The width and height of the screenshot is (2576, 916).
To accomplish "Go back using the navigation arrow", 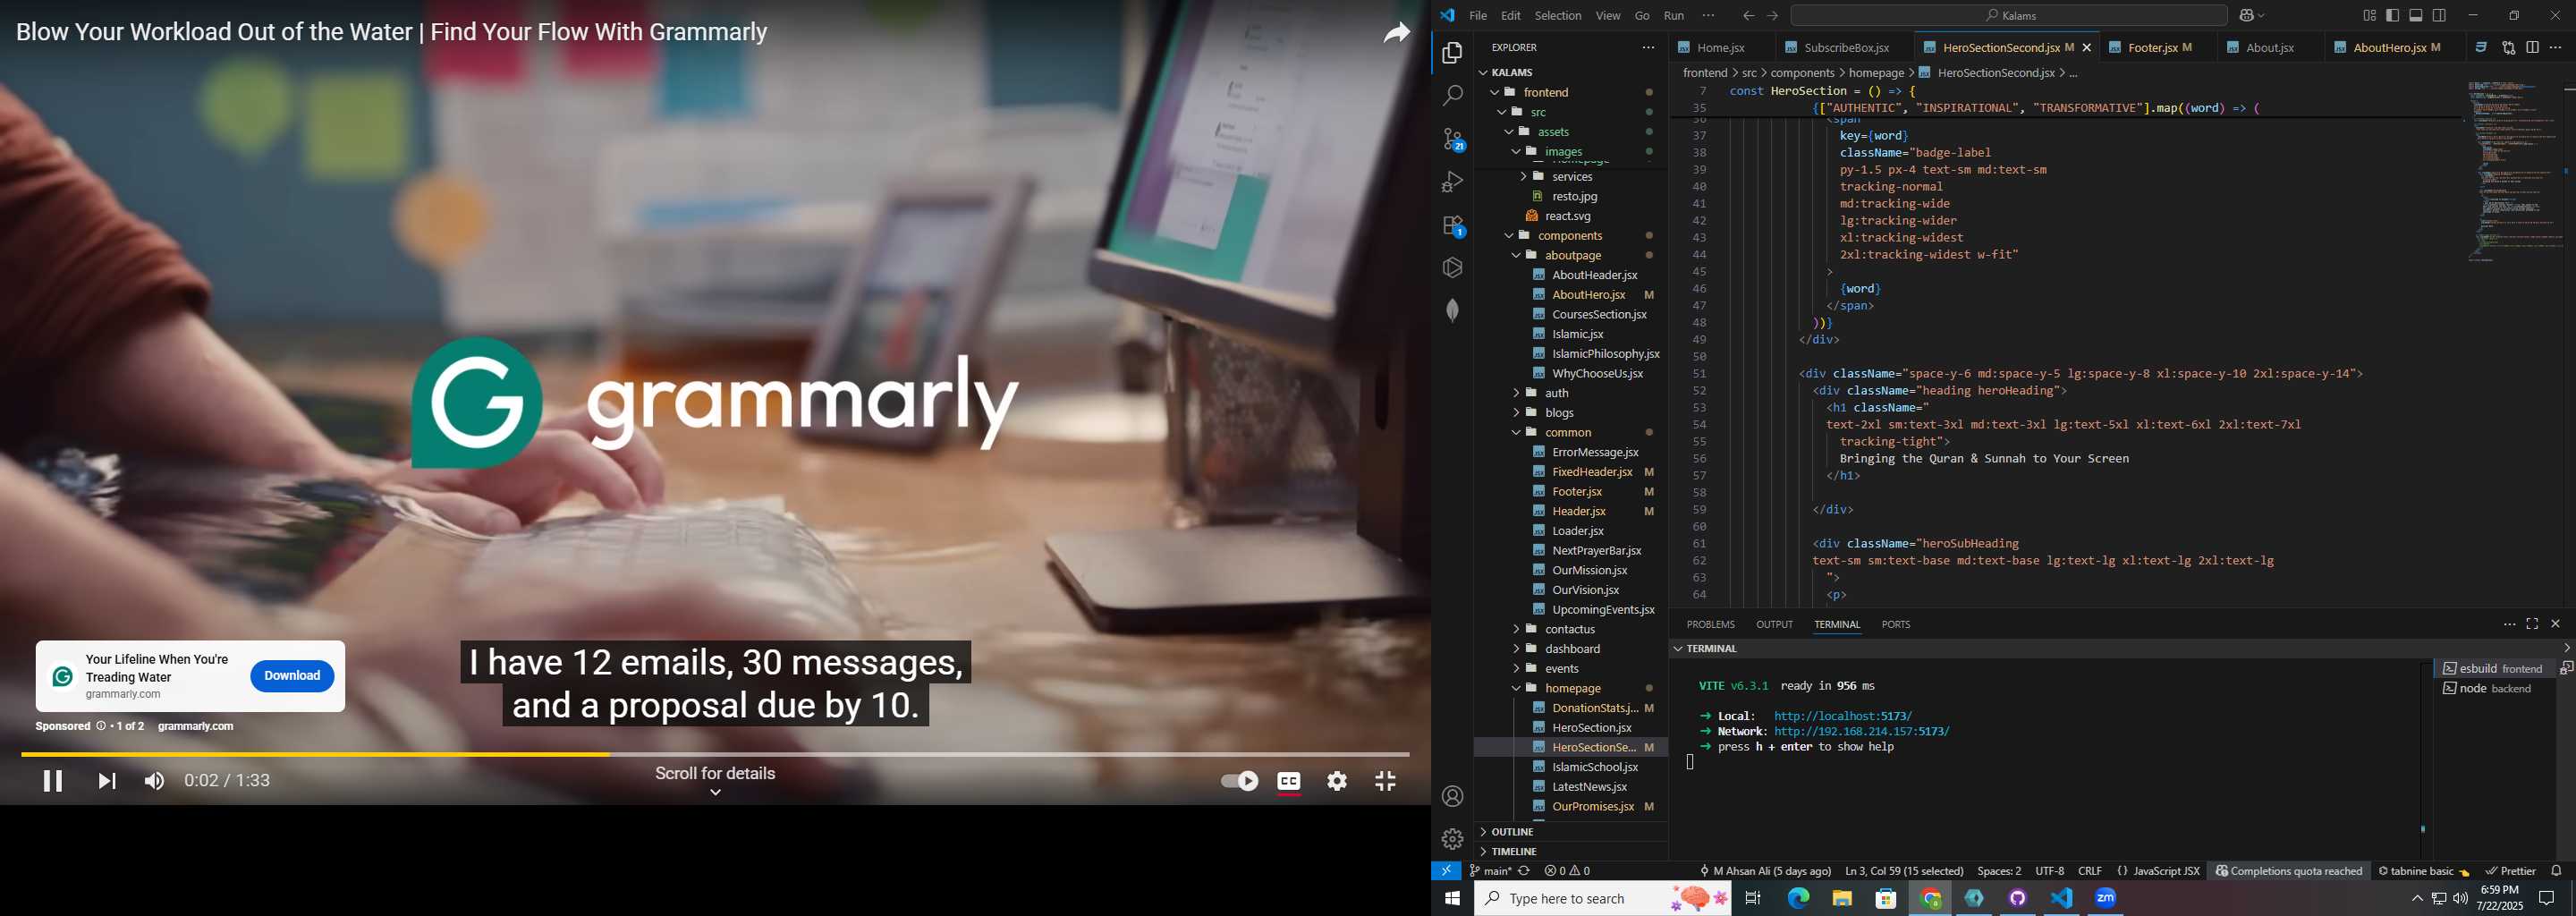I will pos(1748,15).
